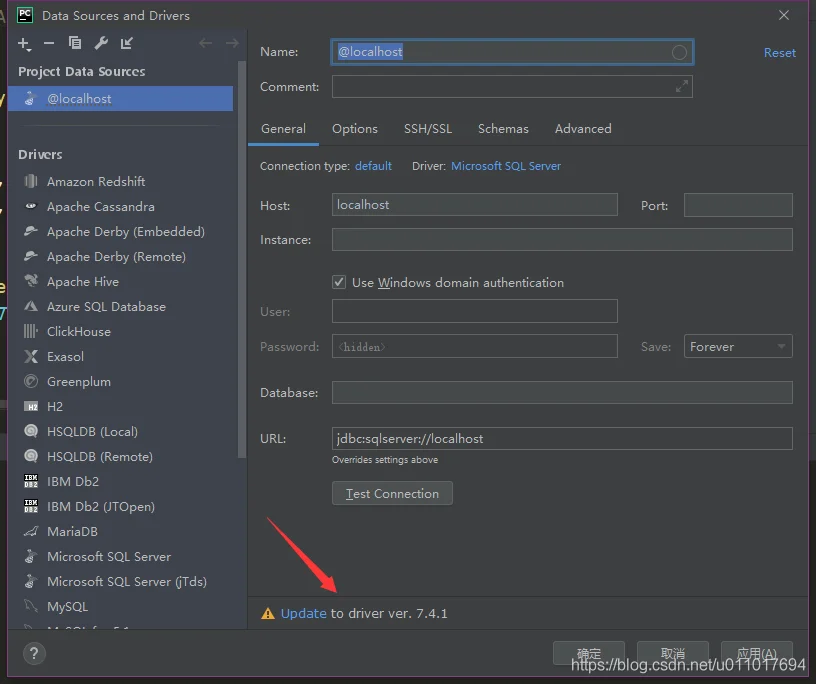Screen dimensions: 816x684
Task: Toggle Use Windows domain authentication checkbox
Action: pyautogui.click(x=339, y=282)
